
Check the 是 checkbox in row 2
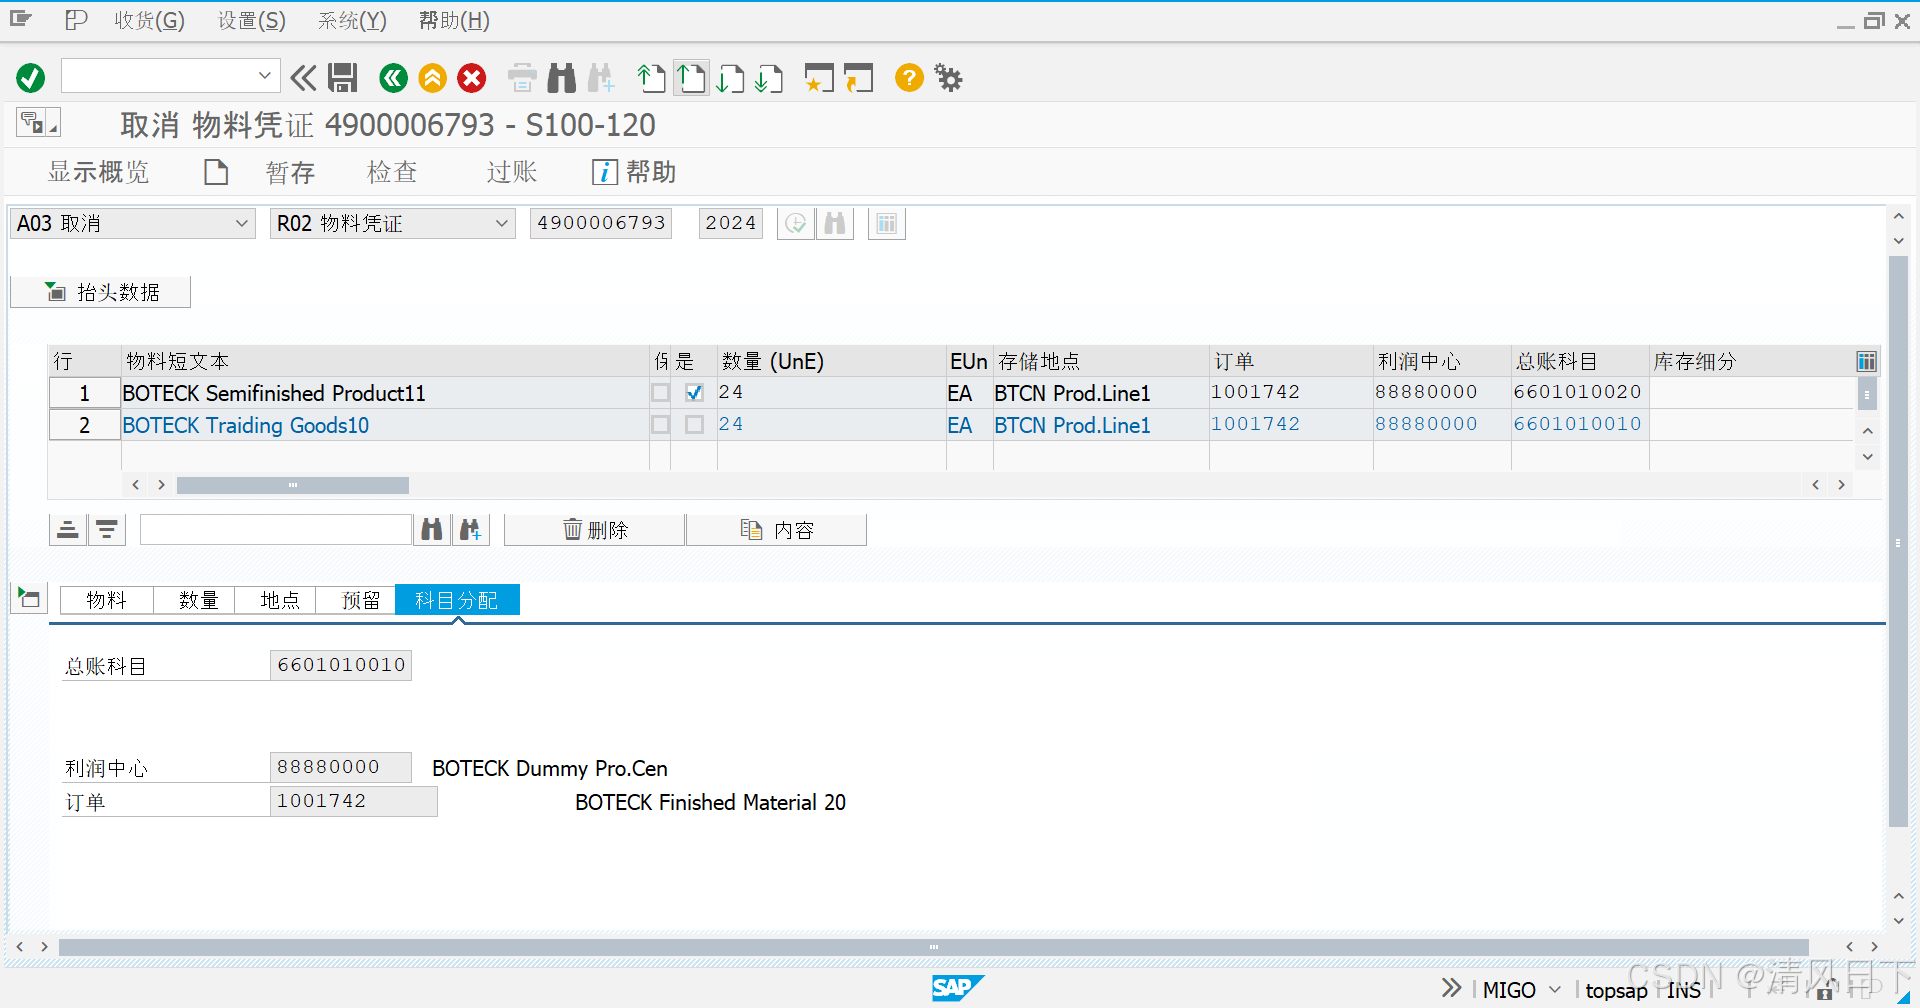tap(694, 425)
